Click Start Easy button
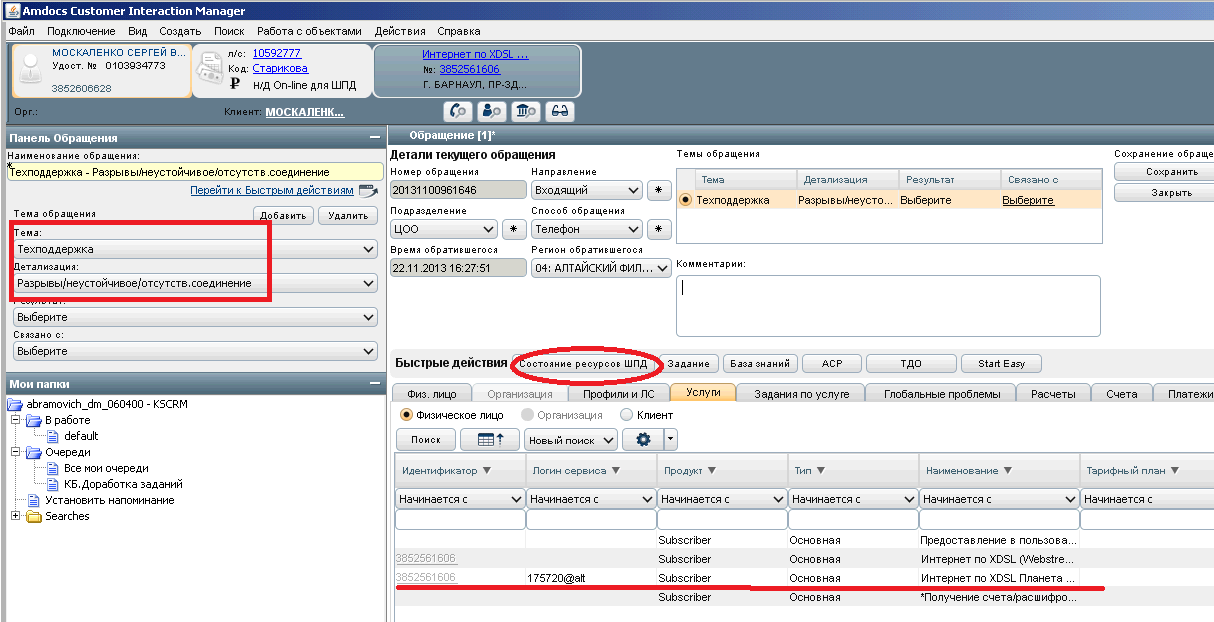The image size is (1214, 622). (1002, 364)
